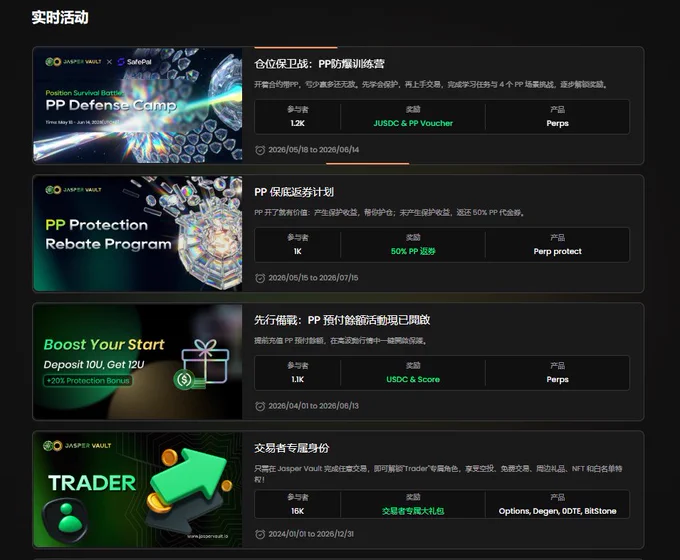Click the JUSDC & PP Voucher reward text
Image resolution: width=680 pixels, height=560 pixels.
[413, 123]
